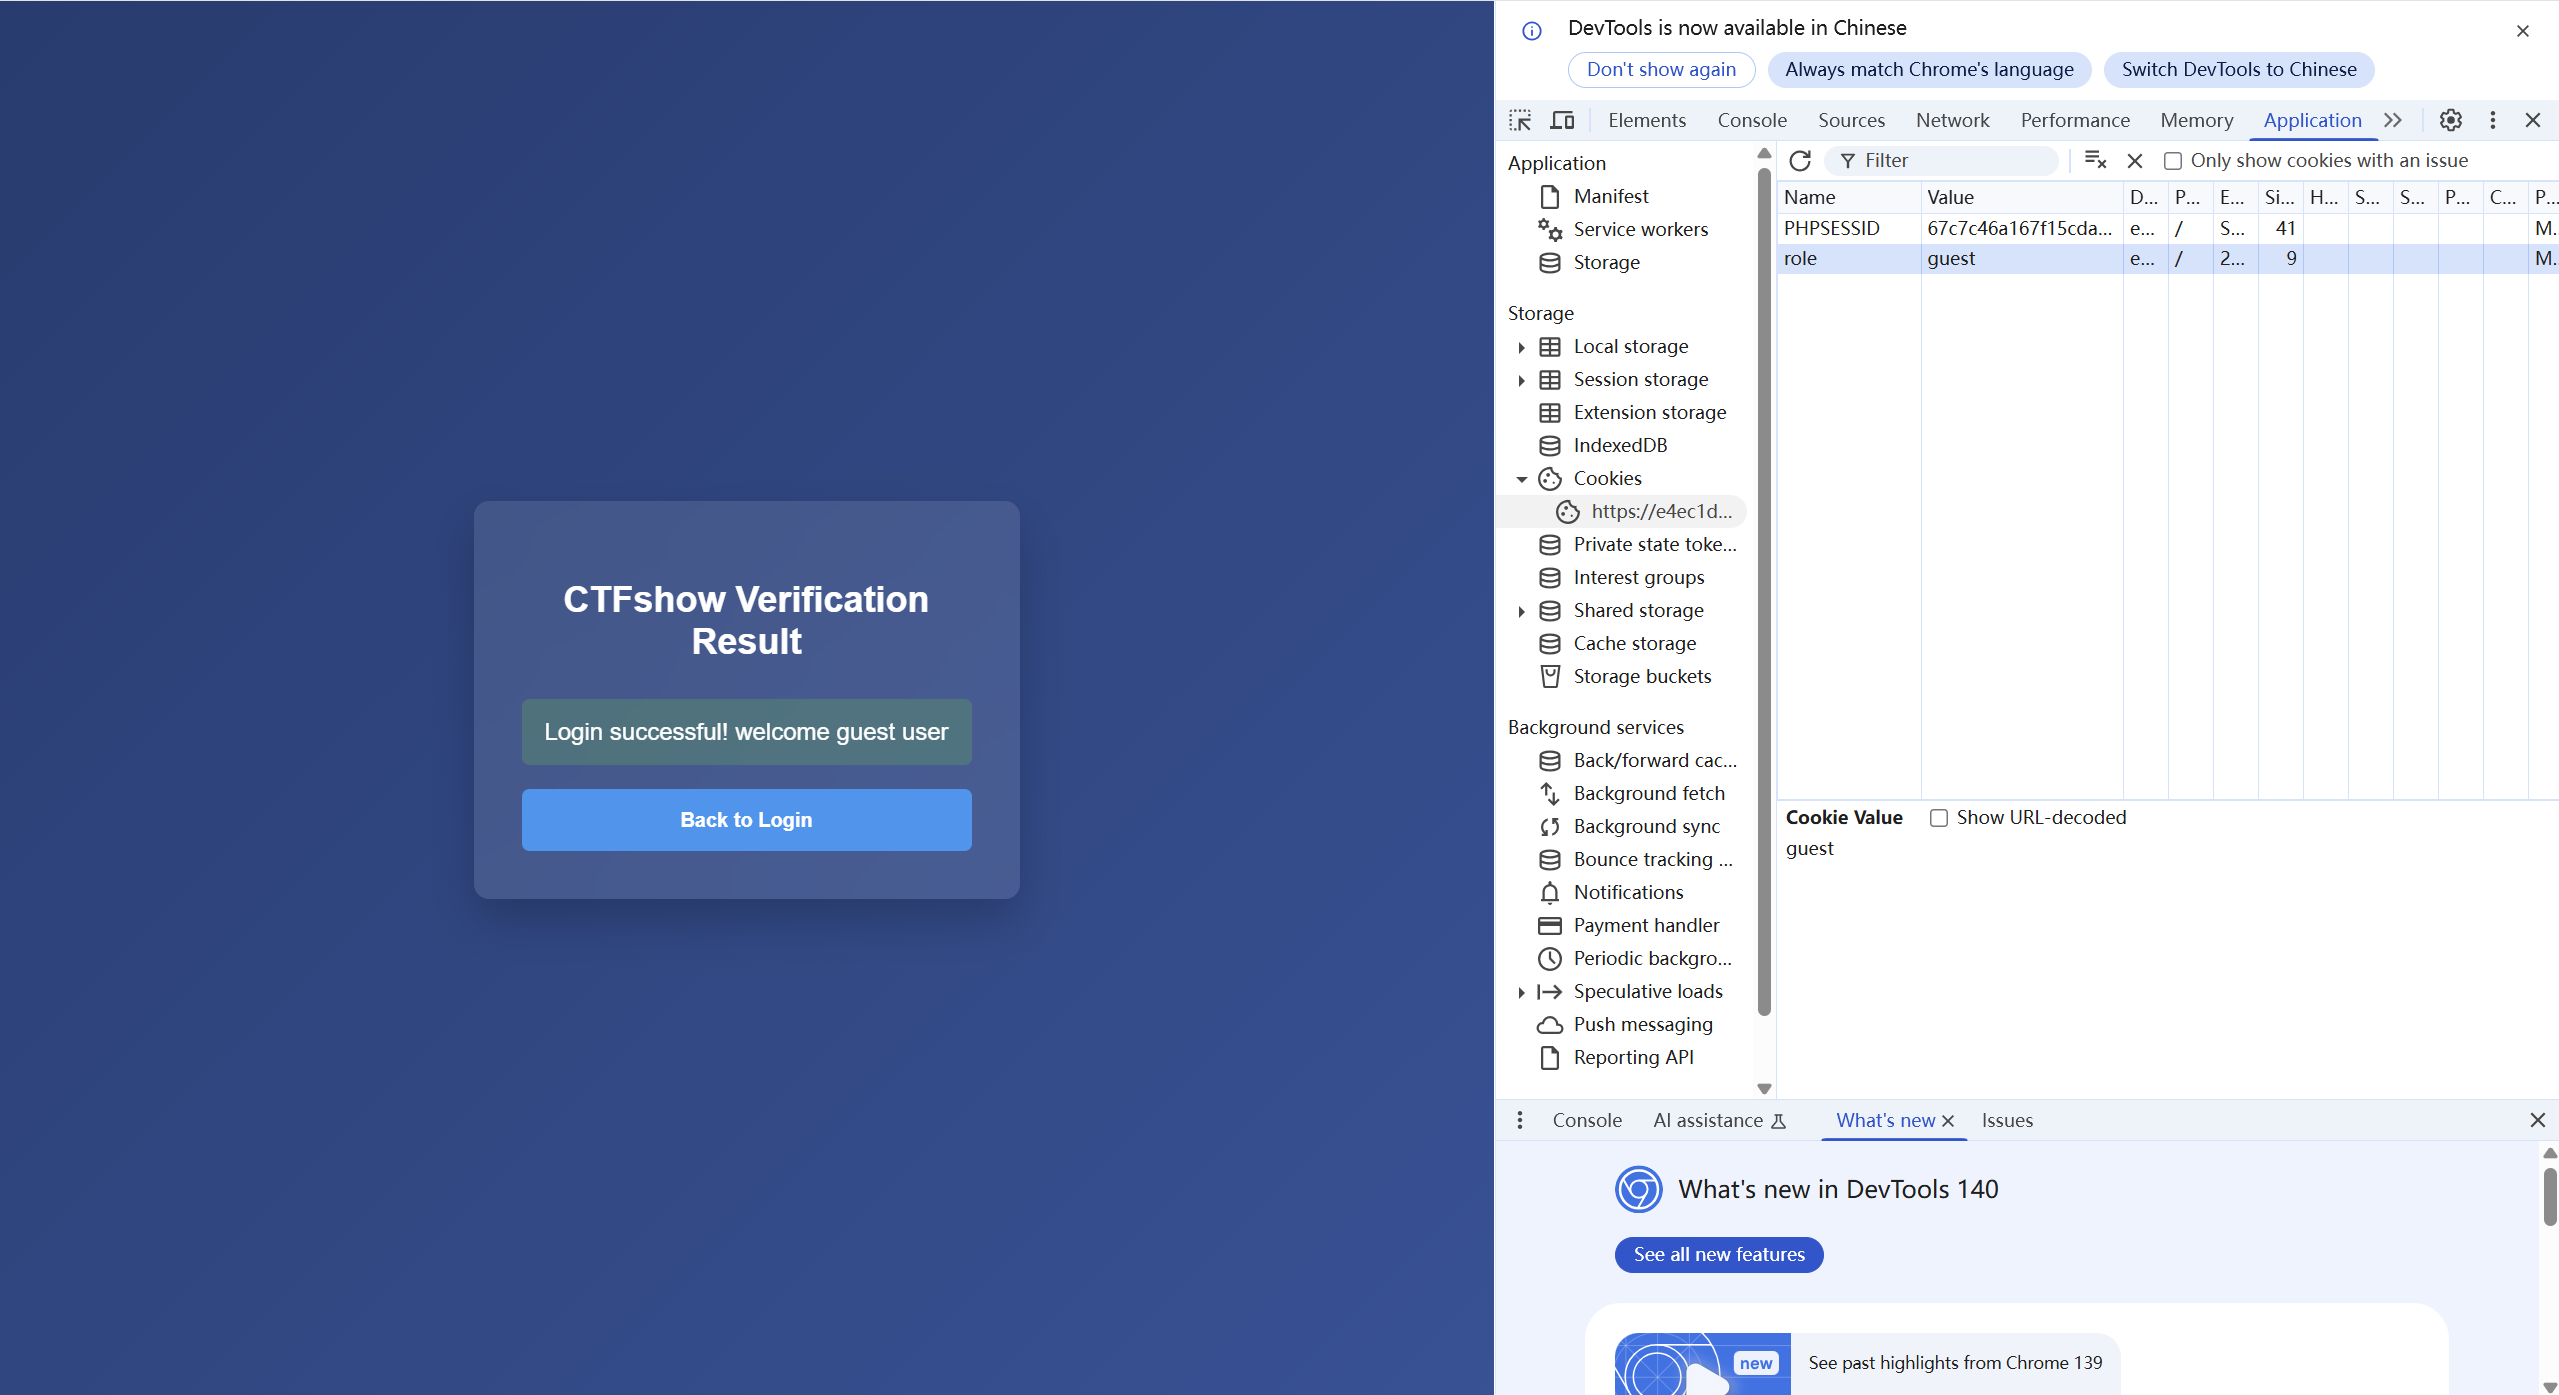2559x1395 pixels.
Task: Dismiss the language notification bar
Action: [x=2522, y=32]
